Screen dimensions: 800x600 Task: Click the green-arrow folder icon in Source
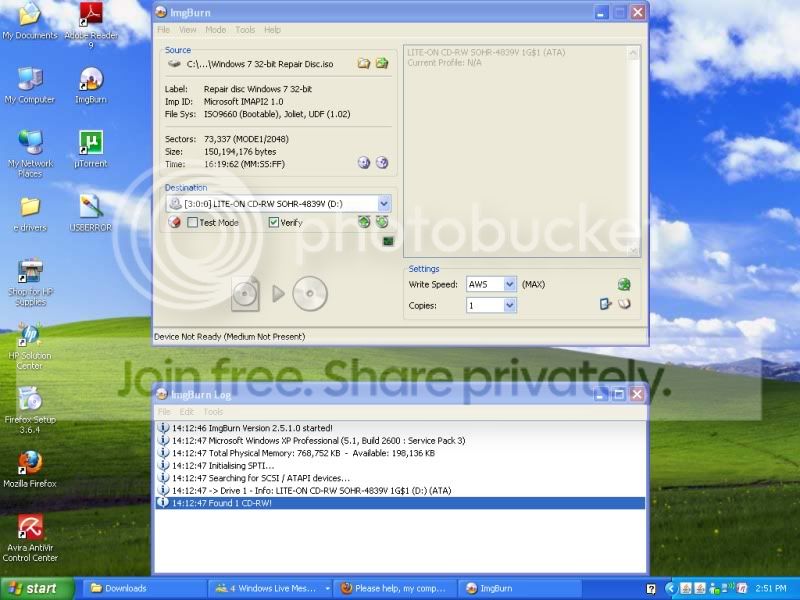(x=382, y=64)
